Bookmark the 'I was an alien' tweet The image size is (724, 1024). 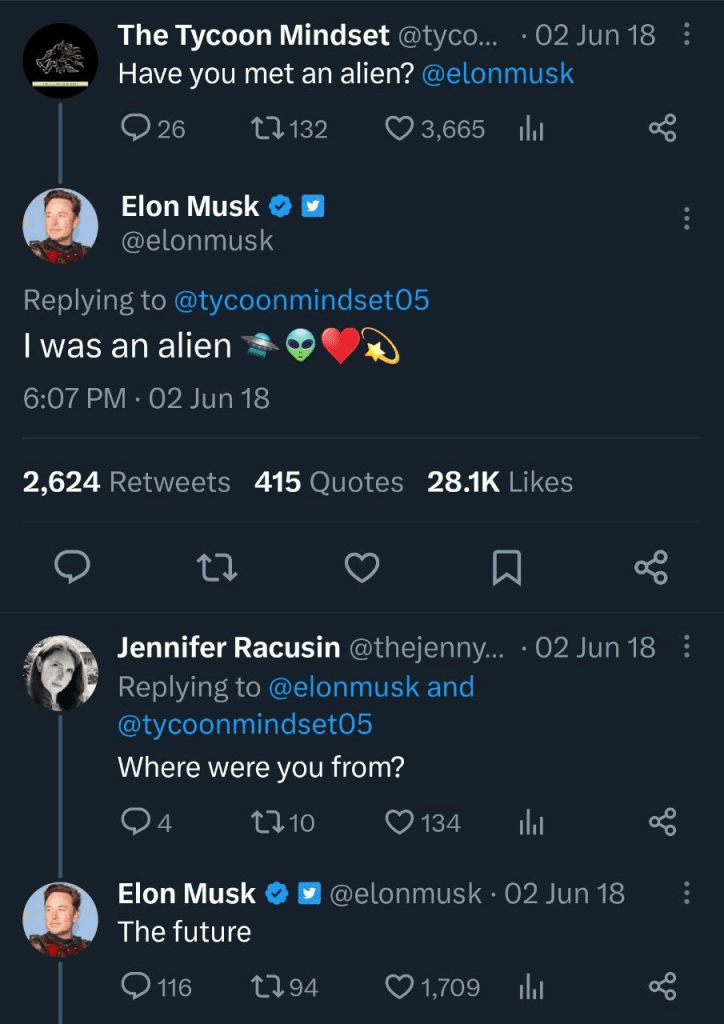pyautogui.click(x=507, y=568)
